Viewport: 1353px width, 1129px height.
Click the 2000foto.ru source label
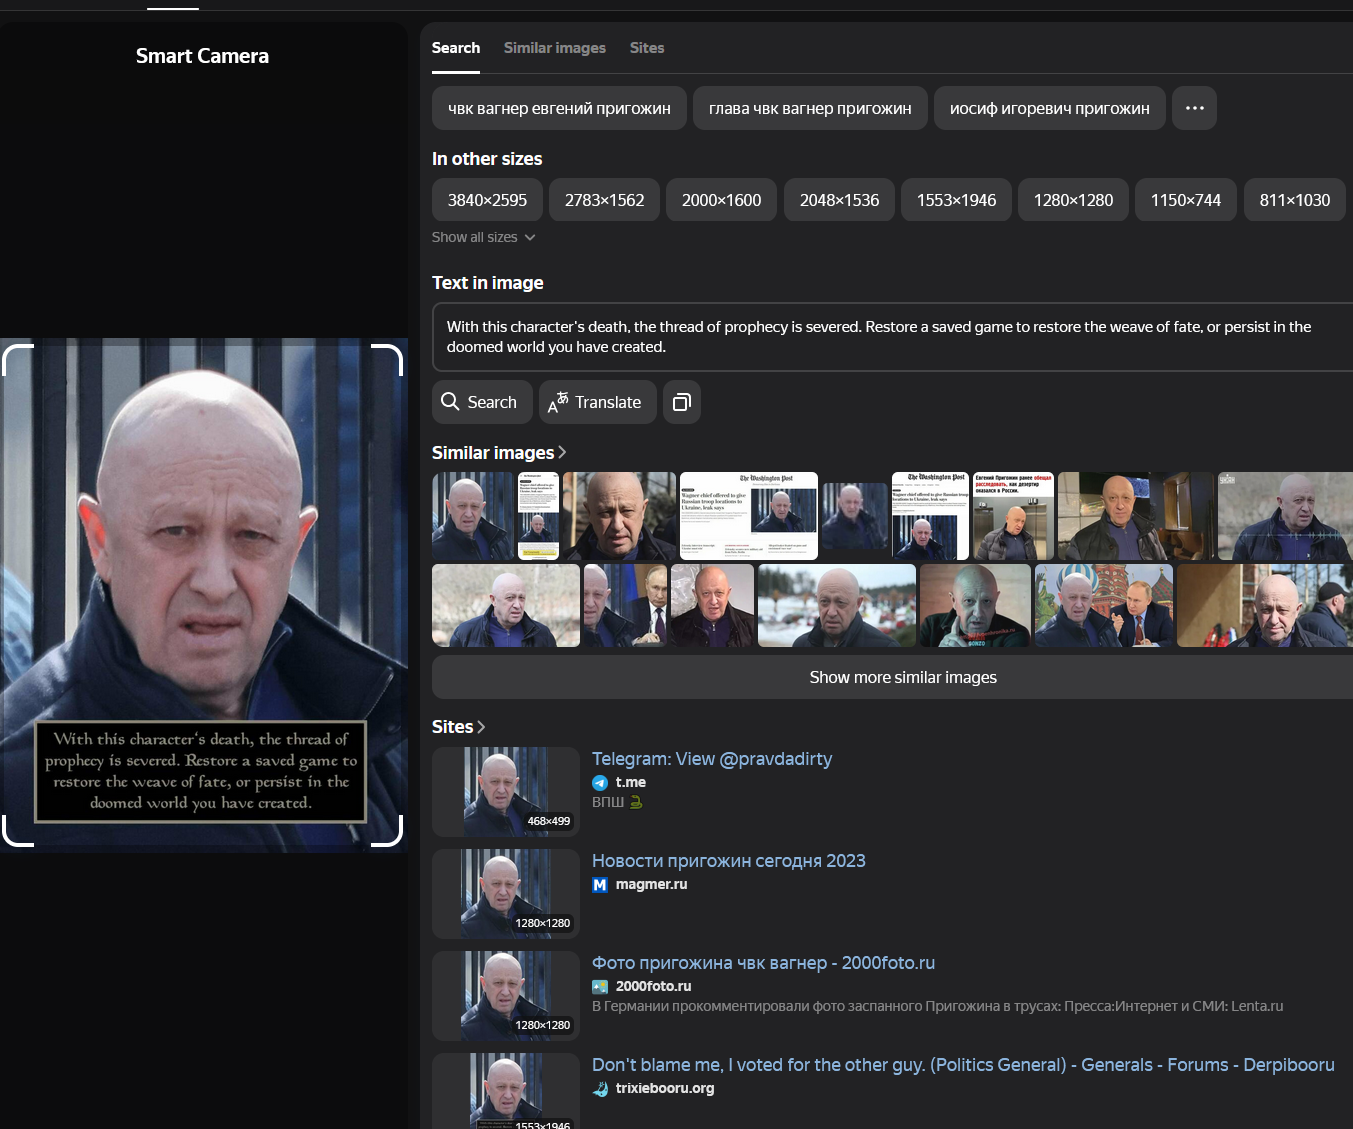coord(653,986)
